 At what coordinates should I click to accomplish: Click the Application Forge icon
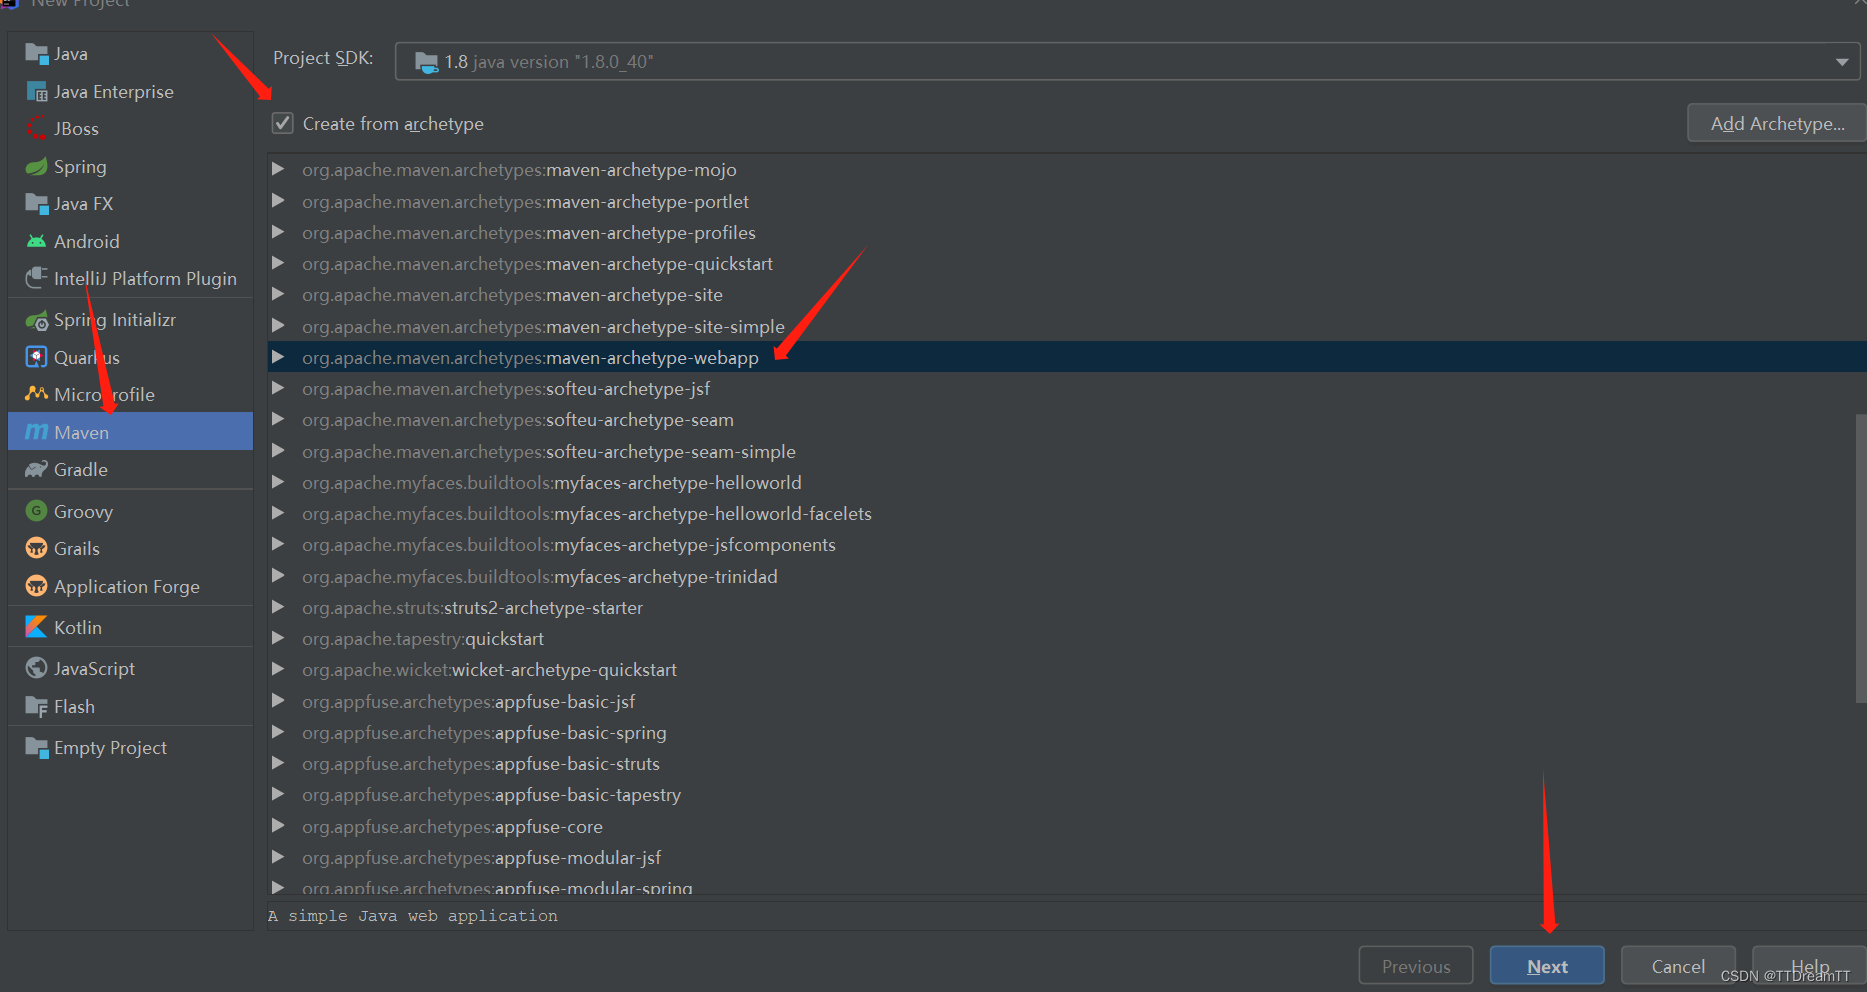tap(37, 586)
